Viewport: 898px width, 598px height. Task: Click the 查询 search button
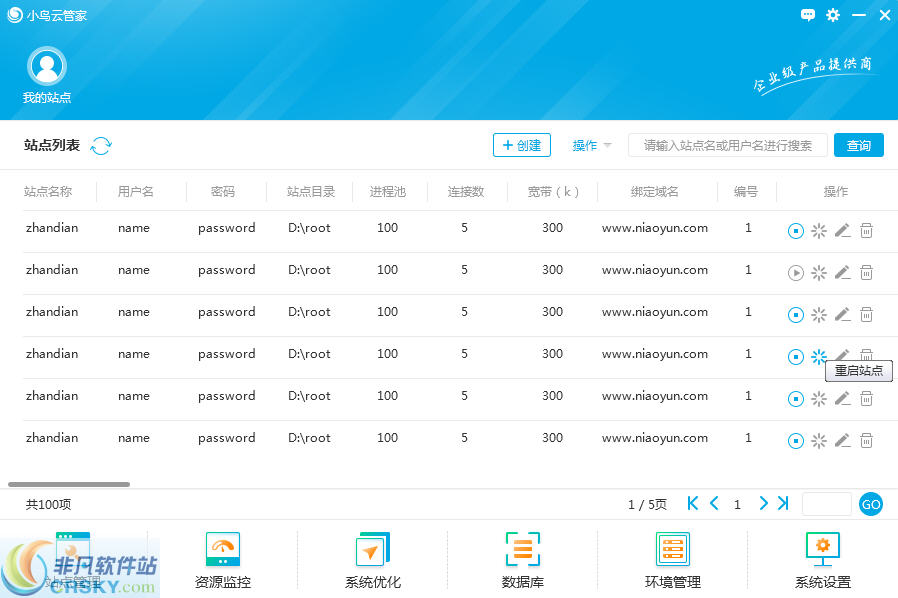(858, 145)
